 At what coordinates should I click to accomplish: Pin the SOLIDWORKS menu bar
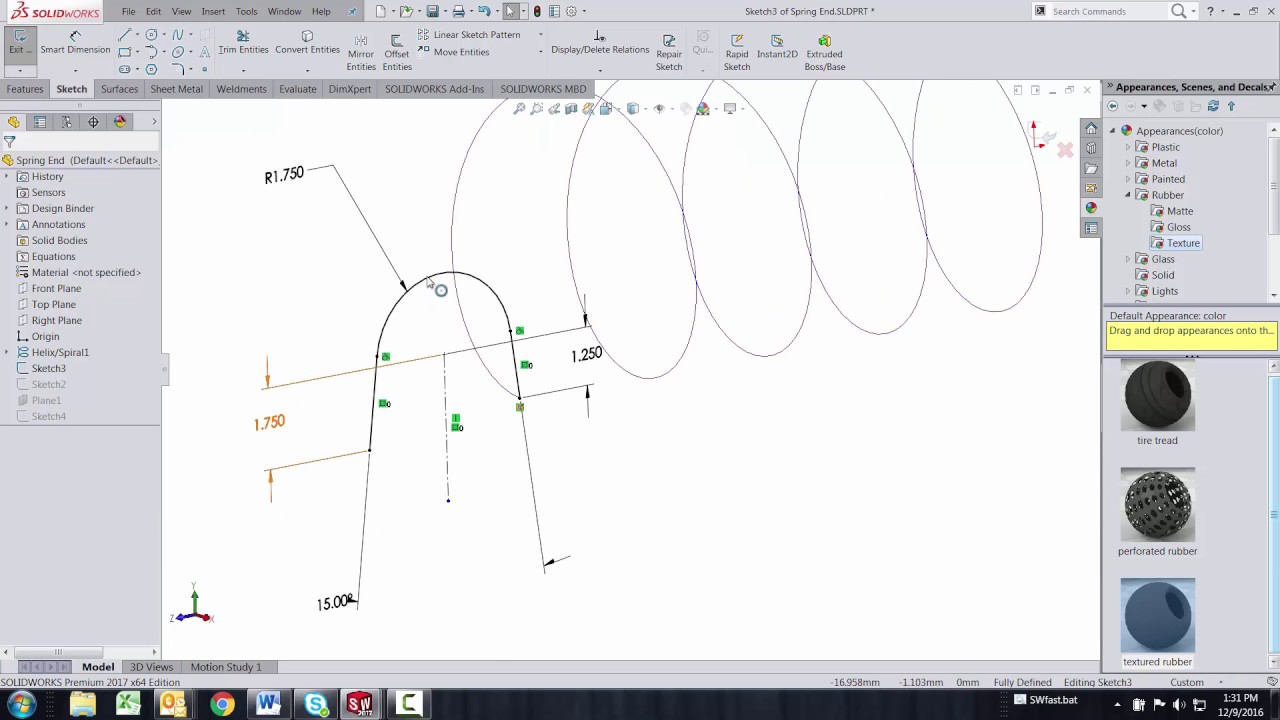pyautogui.click(x=351, y=11)
